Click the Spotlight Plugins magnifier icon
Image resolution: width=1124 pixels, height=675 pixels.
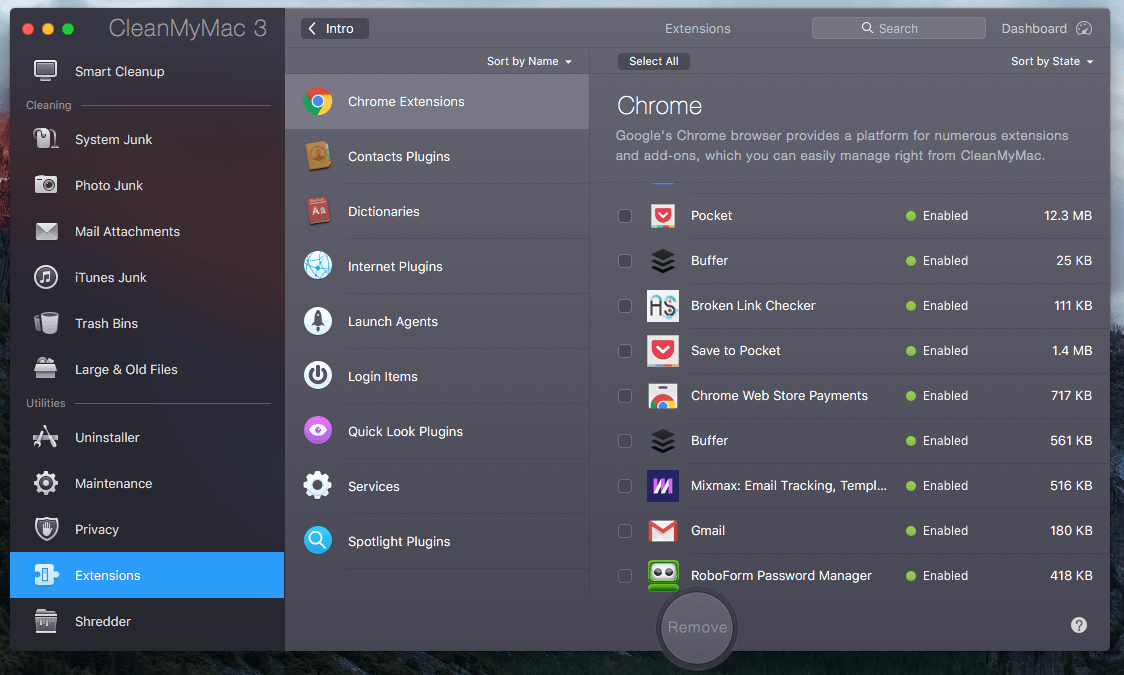pos(318,540)
